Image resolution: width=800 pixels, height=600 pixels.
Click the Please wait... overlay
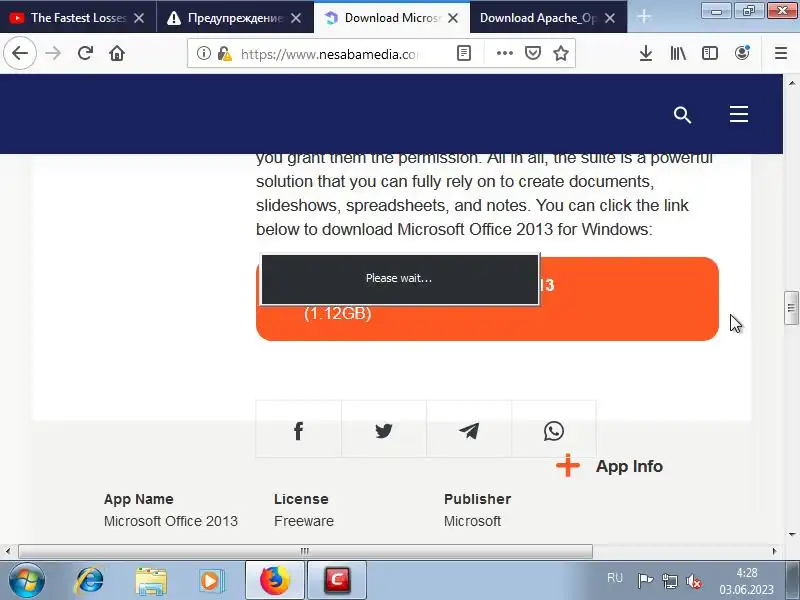pyautogui.click(x=399, y=279)
